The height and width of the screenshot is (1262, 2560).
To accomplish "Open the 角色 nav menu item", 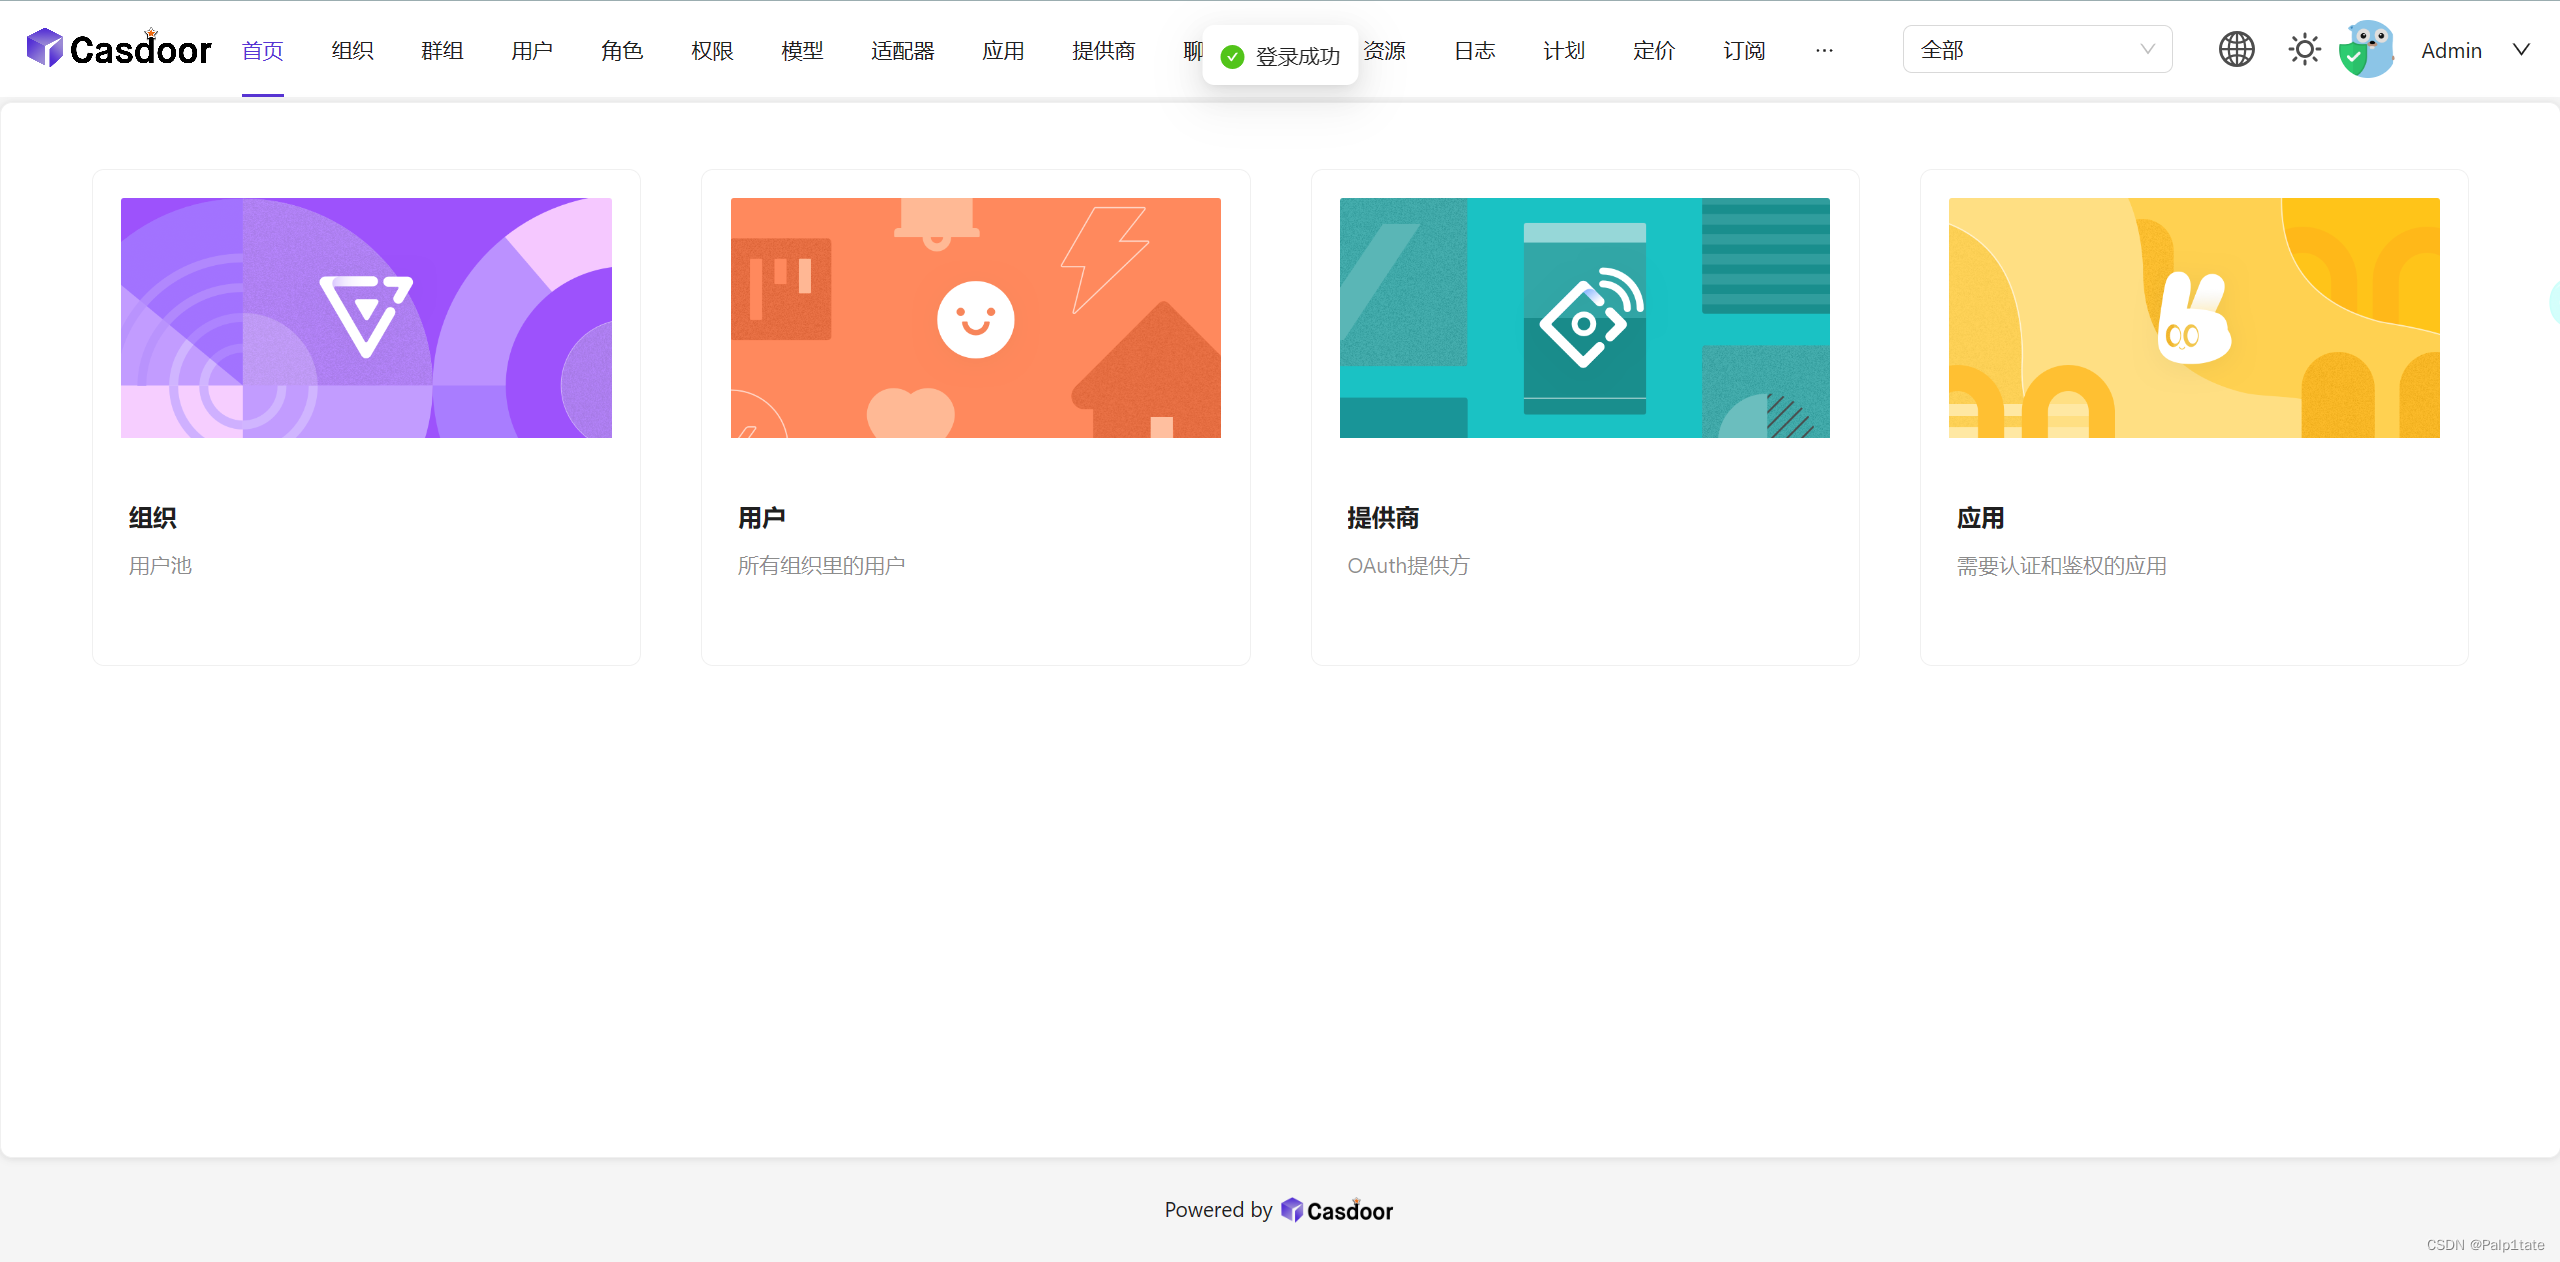I will [x=622, y=50].
